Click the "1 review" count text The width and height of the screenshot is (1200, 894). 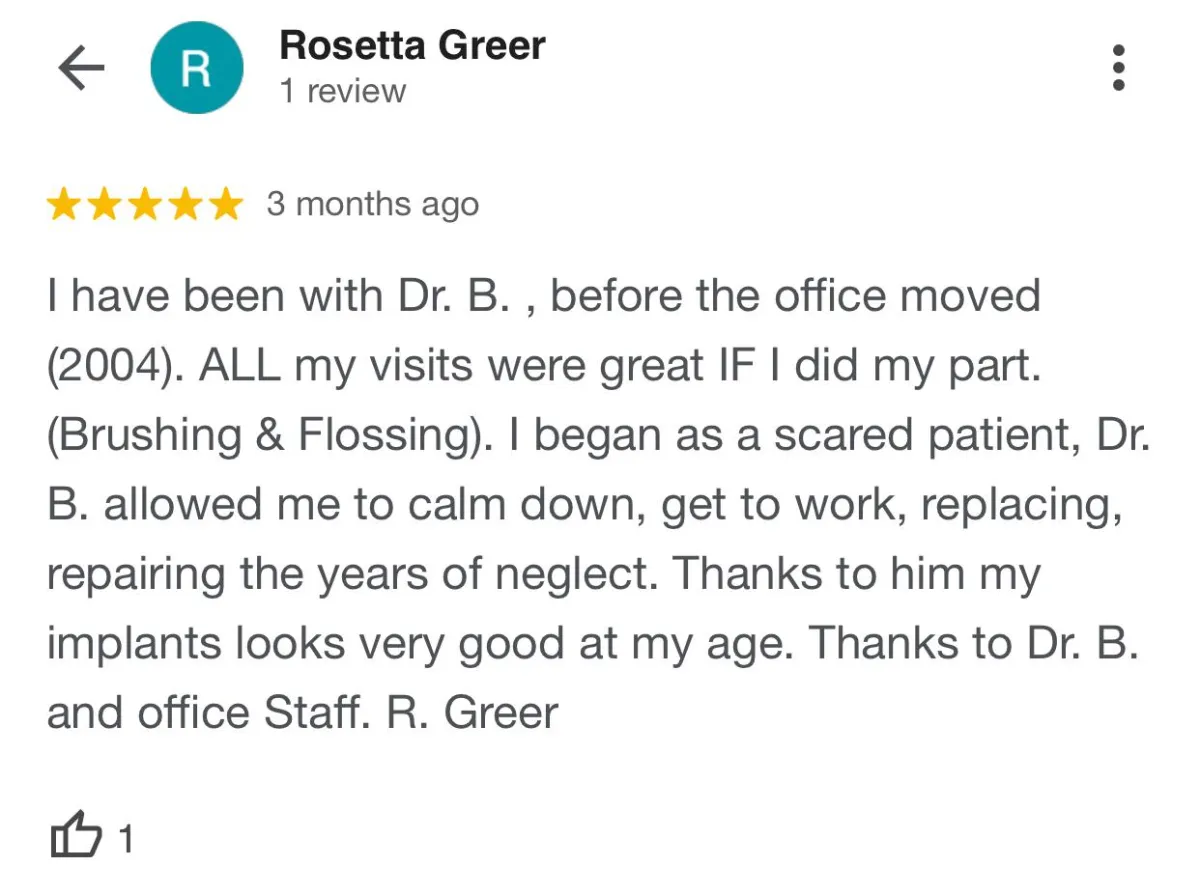click(x=343, y=91)
